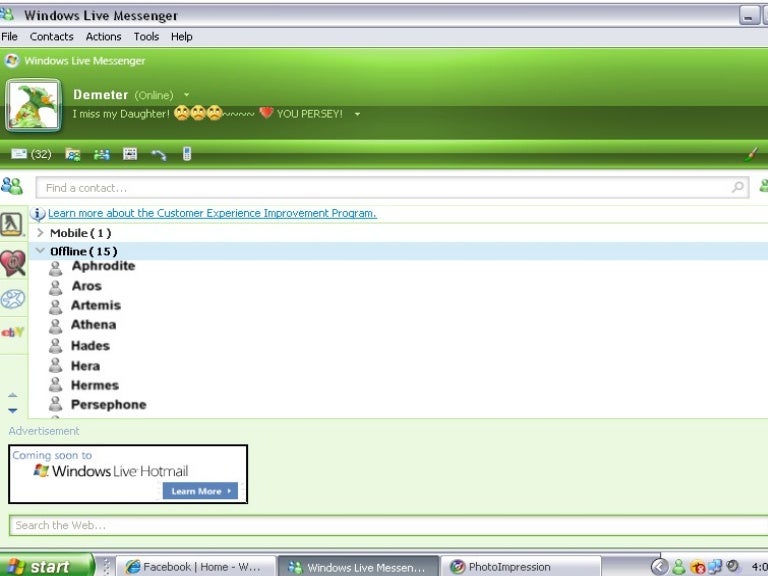Click the eBay tab icon in sidebar

(x=12, y=332)
